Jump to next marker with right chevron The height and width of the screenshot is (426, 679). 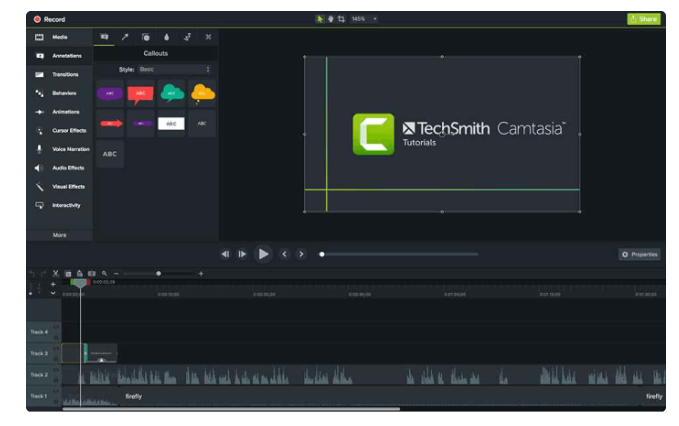pyautogui.click(x=301, y=254)
